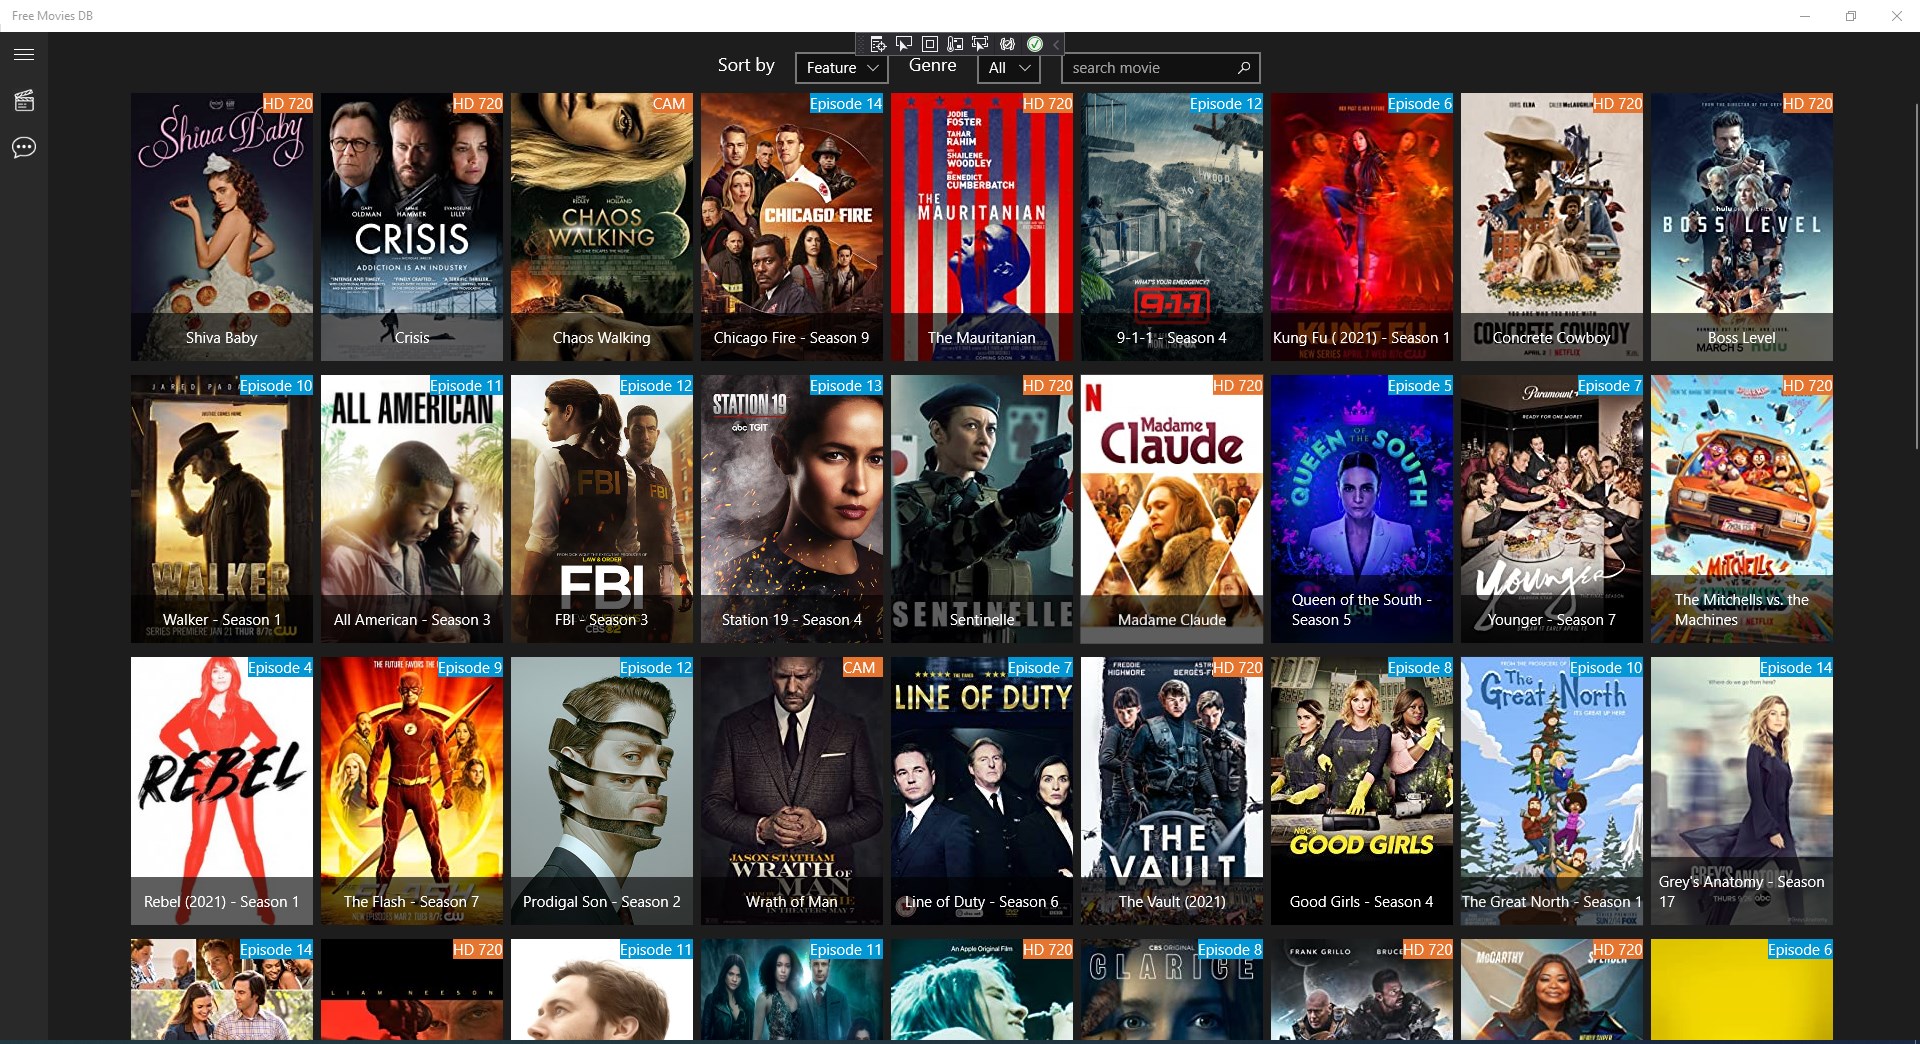This screenshot has height=1044, width=1920.
Task: Enable Track Focused Element debug icon
Action: click(x=981, y=44)
